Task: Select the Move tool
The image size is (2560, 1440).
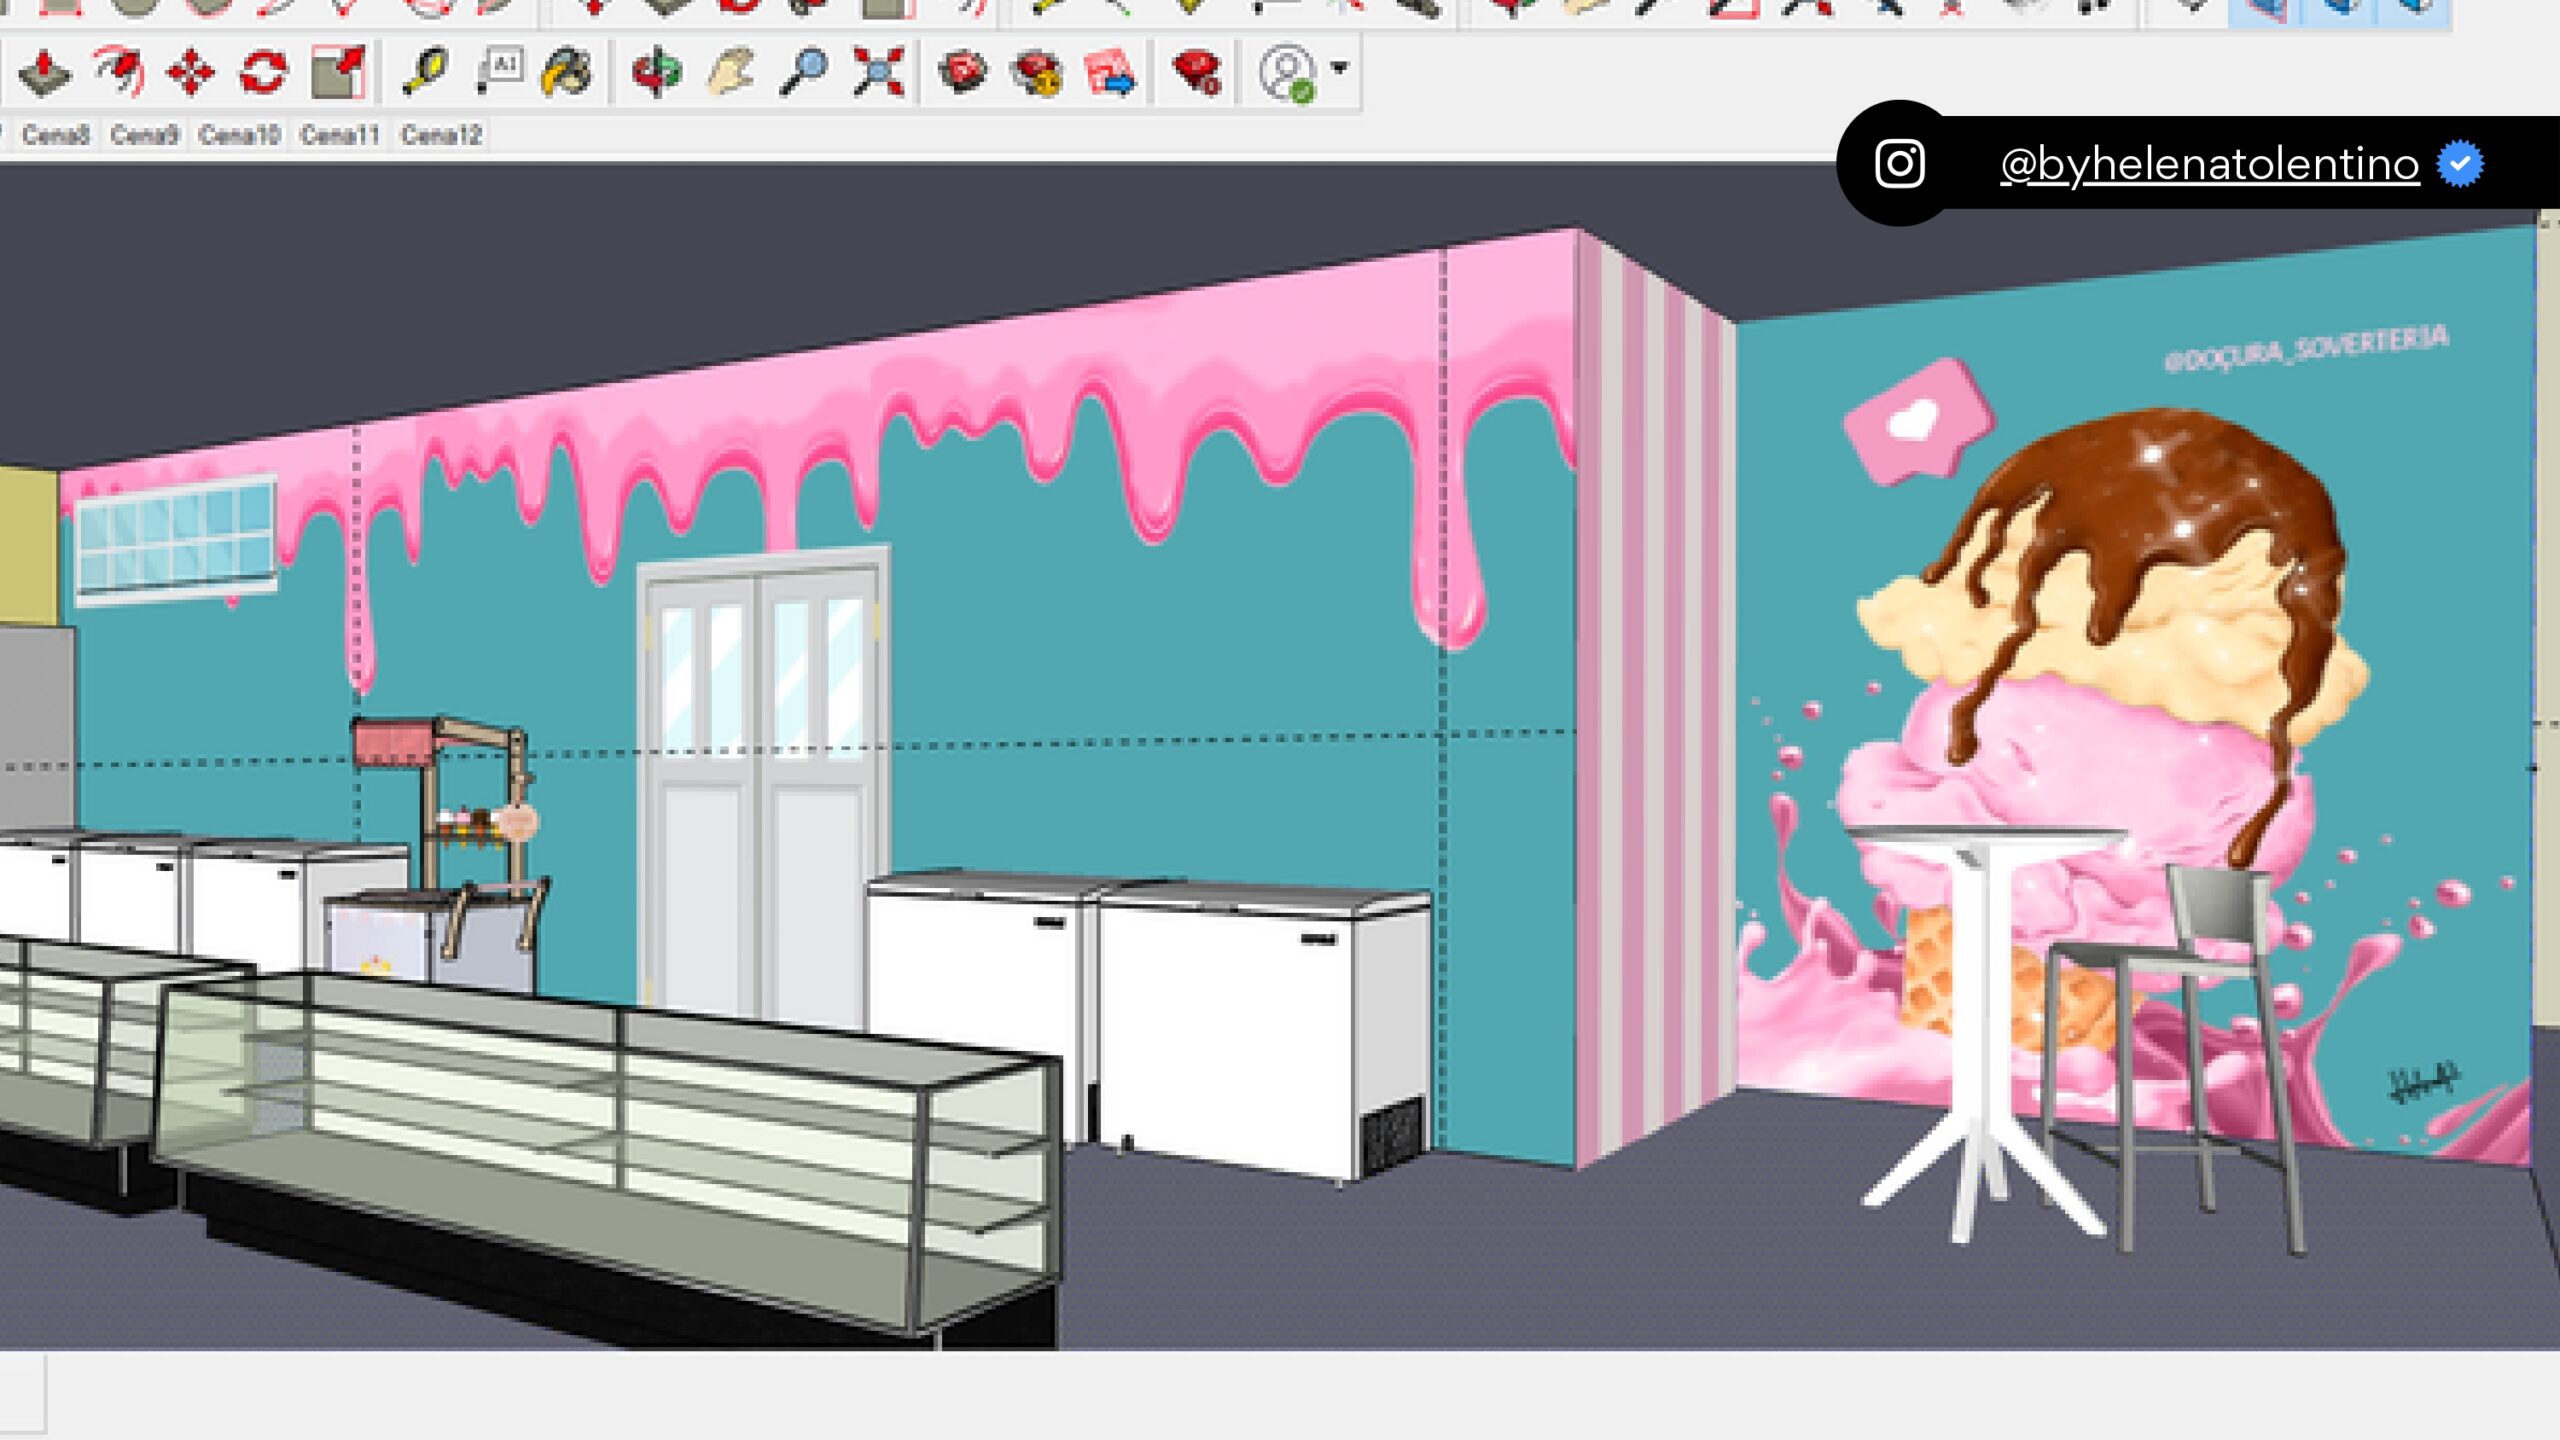Action: coord(191,72)
